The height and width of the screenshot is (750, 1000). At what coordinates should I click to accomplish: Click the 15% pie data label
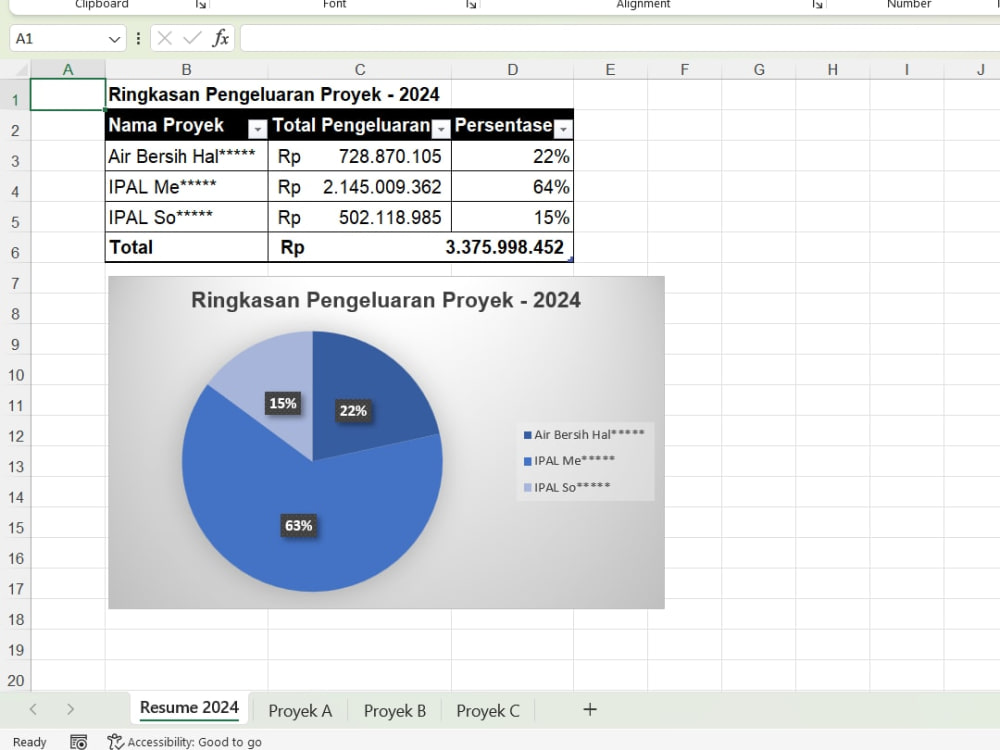[283, 403]
